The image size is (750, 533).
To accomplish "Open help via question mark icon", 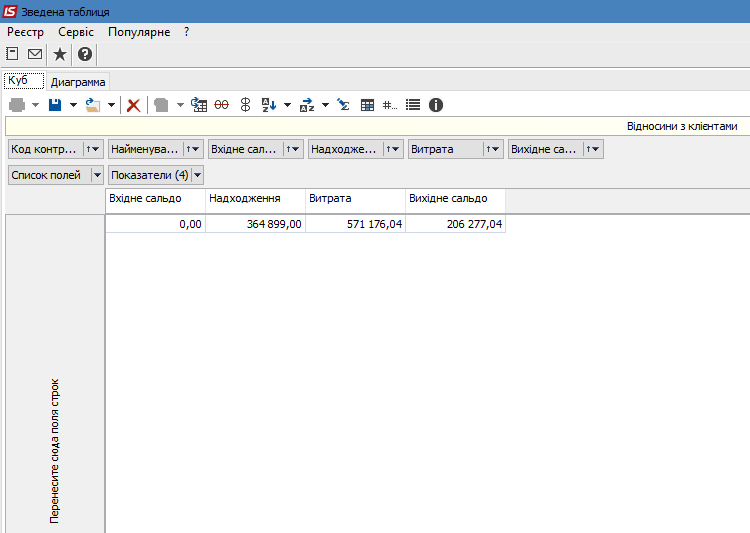I will pyautogui.click(x=85, y=54).
